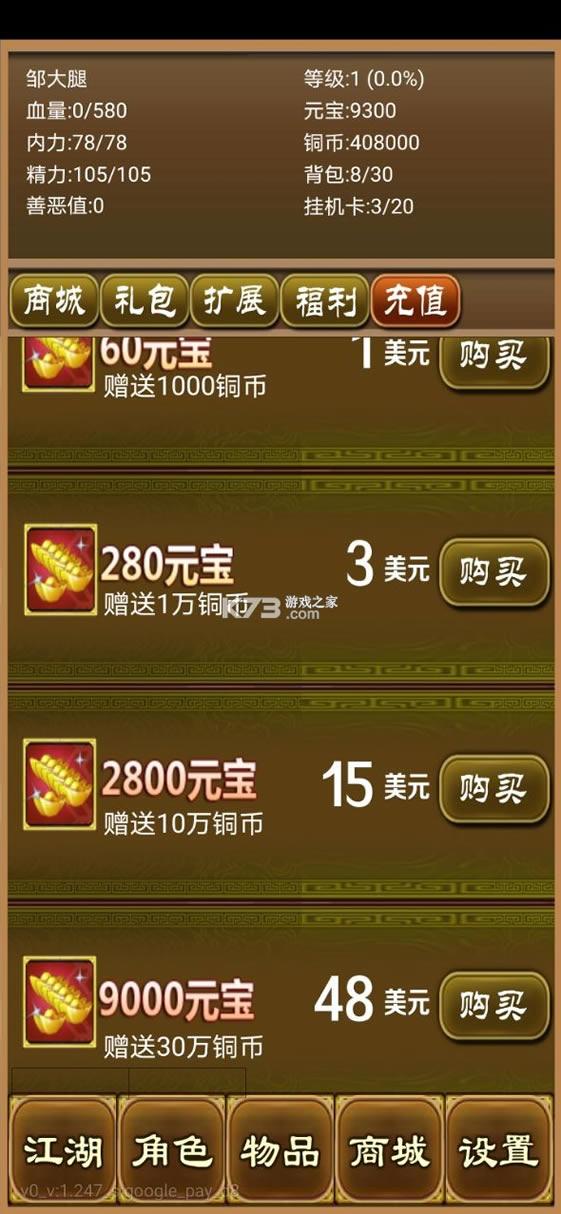Screen dimensions: 561x1214
Task: Tap the gold ingot icon for 280元宝
Action: coord(59,570)
